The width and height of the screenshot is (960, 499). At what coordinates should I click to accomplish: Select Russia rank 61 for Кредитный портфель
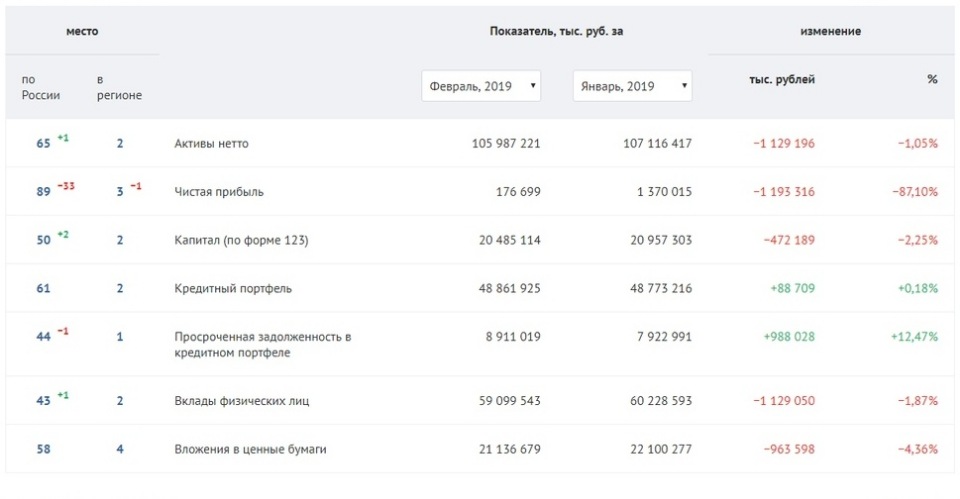43,289
